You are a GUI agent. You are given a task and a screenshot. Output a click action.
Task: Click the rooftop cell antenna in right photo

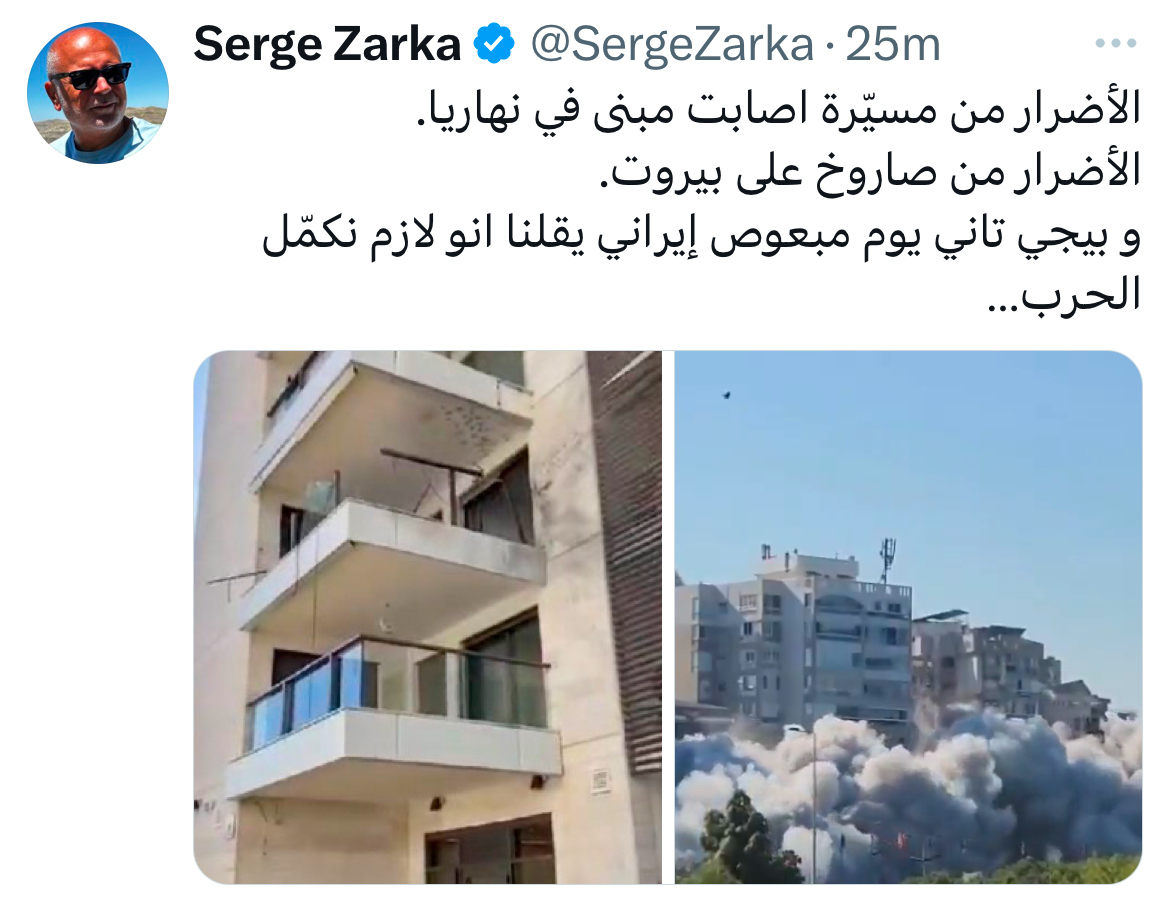click(887, 559)
